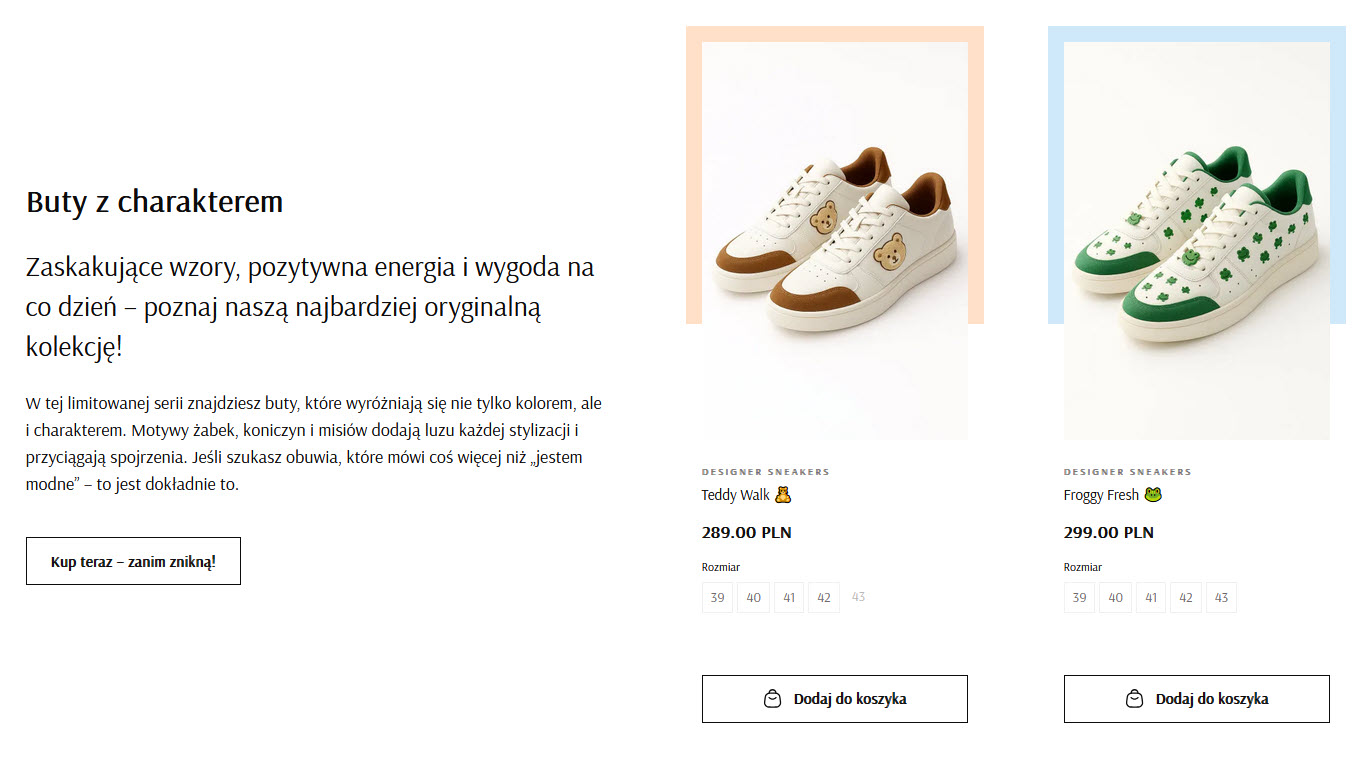Click the frog emoji next to Froggy Fresh

tap(1151, 494)
